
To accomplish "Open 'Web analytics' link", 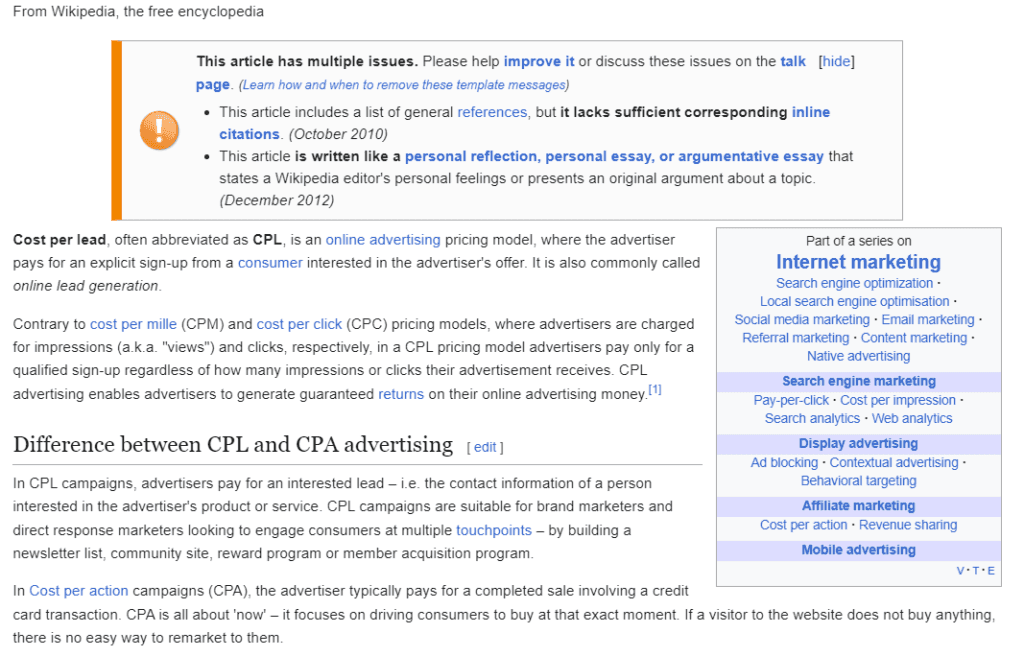I will (912, 418).
